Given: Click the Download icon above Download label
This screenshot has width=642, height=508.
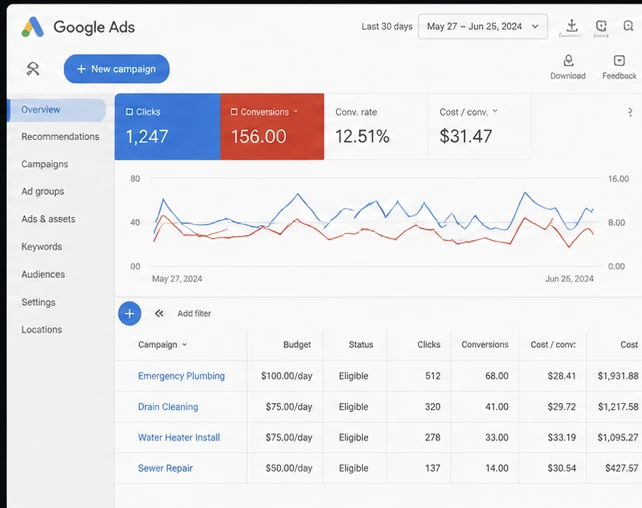Looking at the screenshot, I should pos(568,61).
